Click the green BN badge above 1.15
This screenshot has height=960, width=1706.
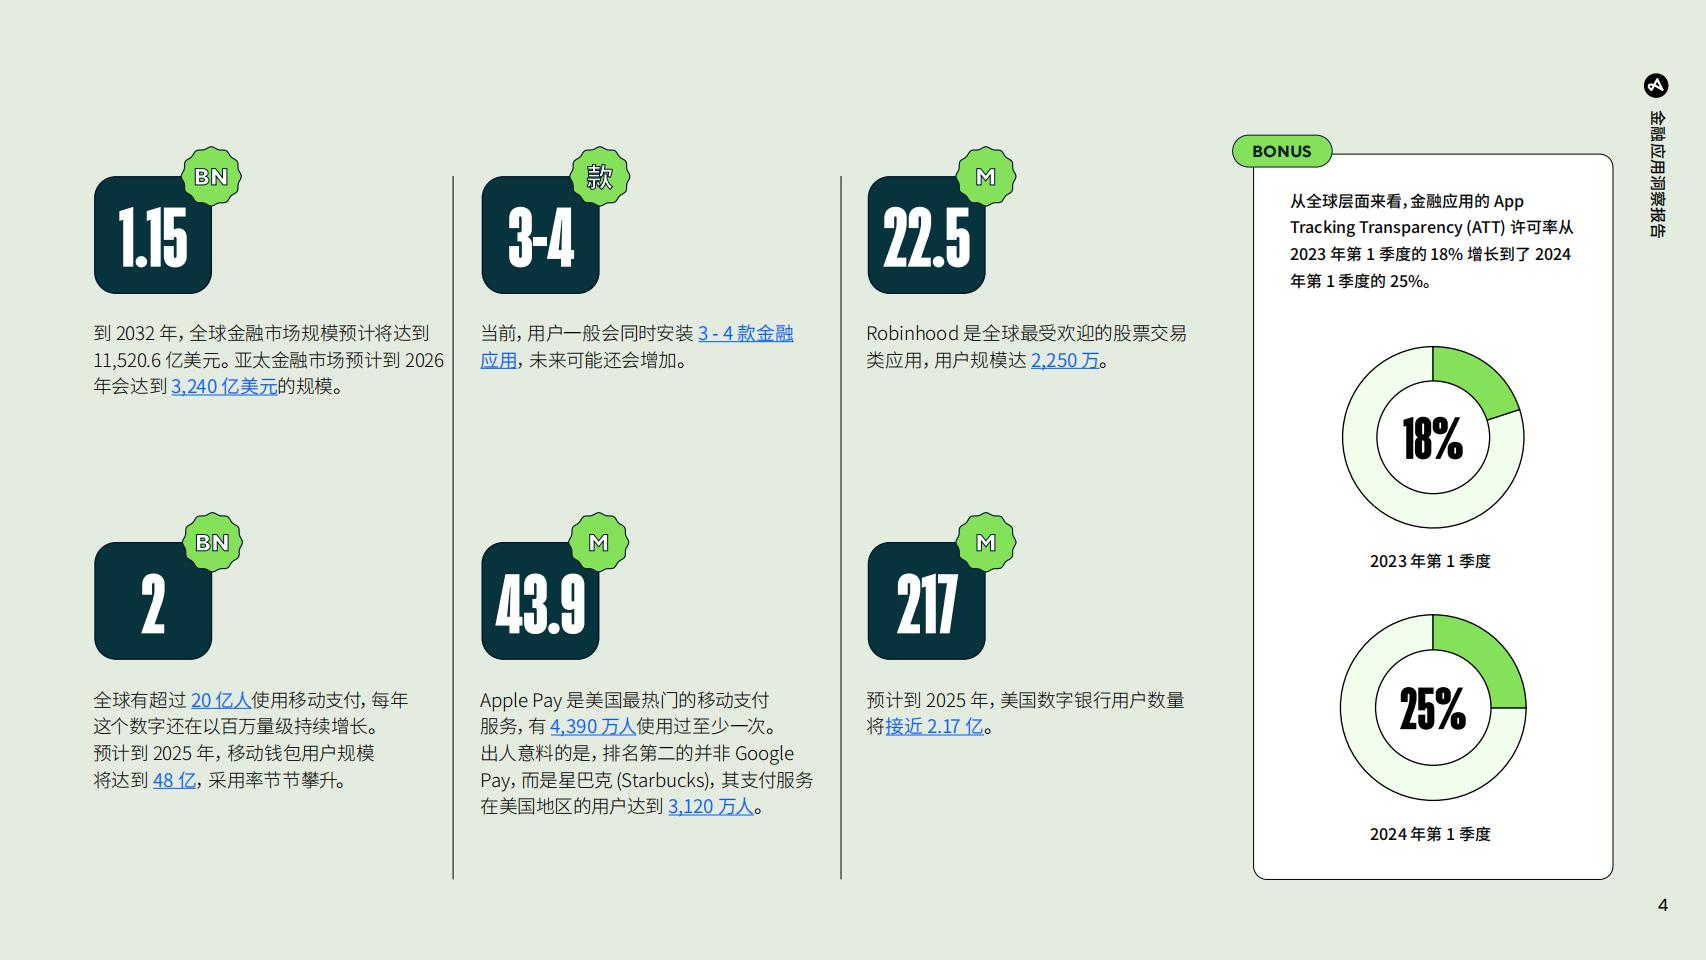pos(211,177)
